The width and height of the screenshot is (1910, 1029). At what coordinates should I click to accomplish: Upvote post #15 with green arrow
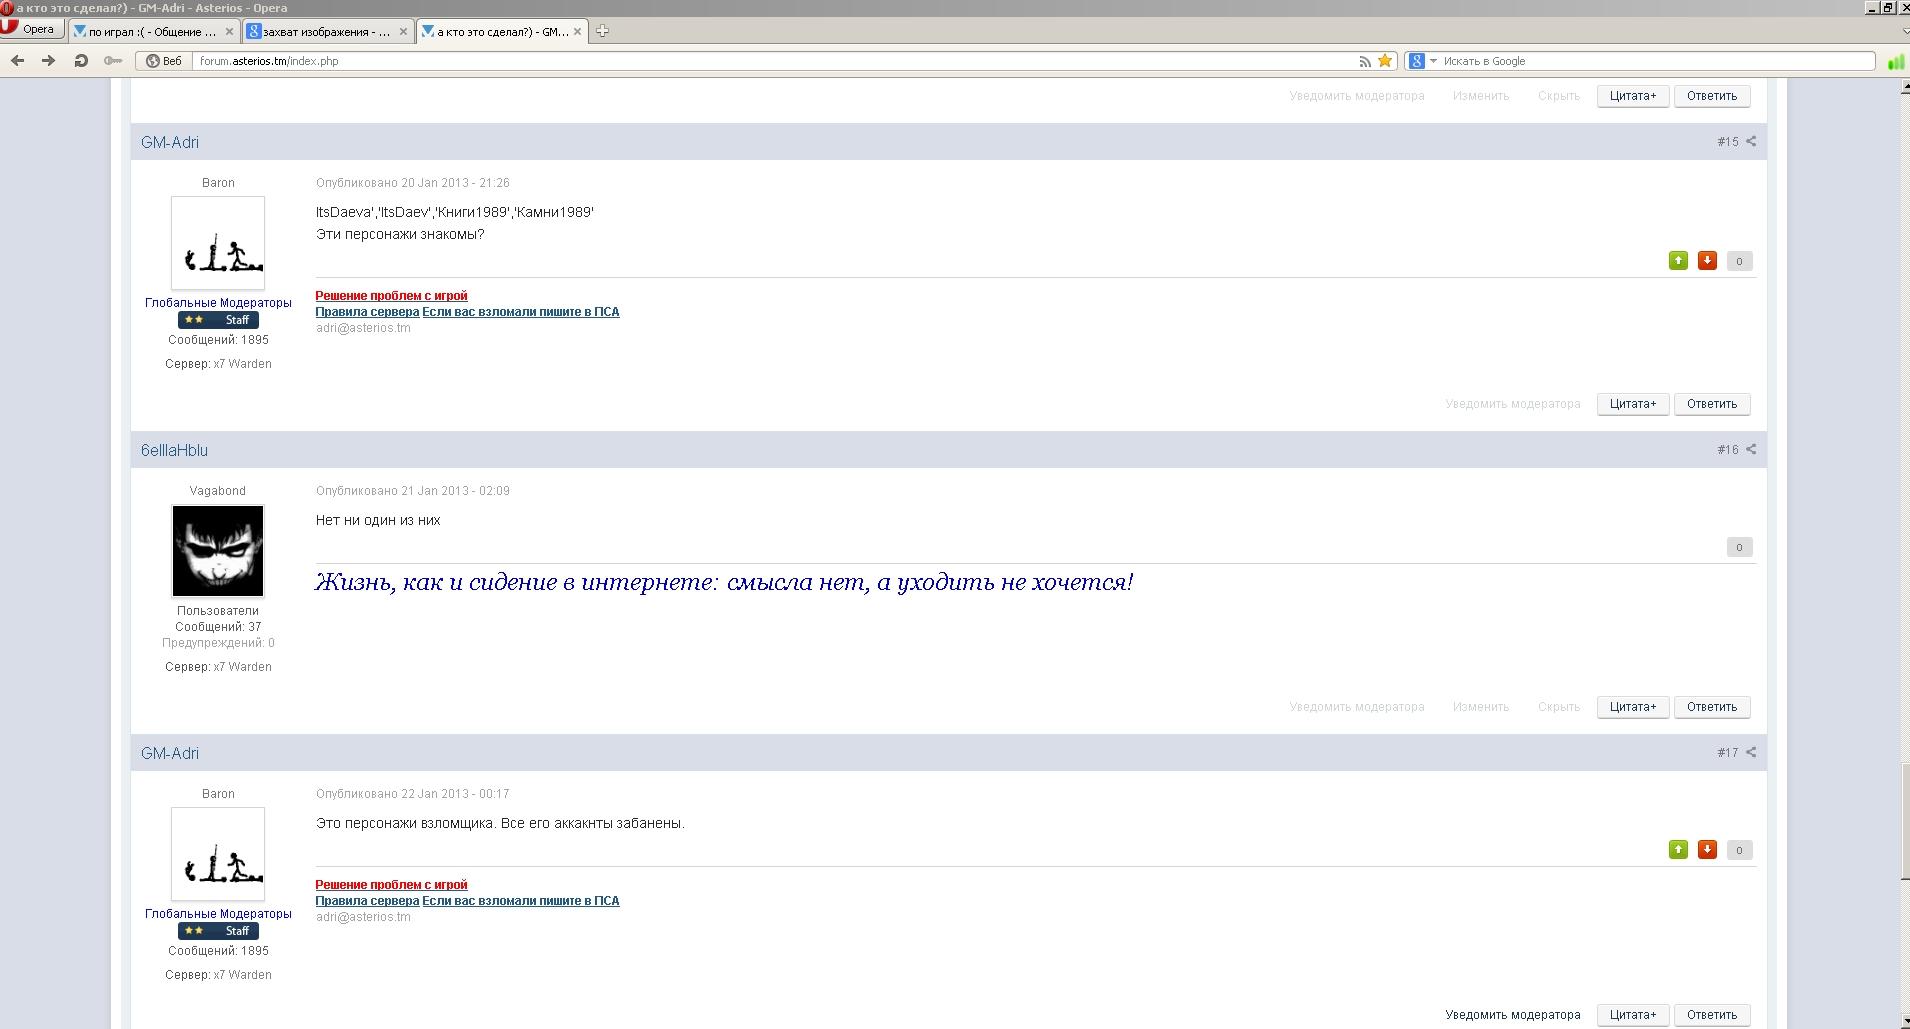(x=1678, y=261)
